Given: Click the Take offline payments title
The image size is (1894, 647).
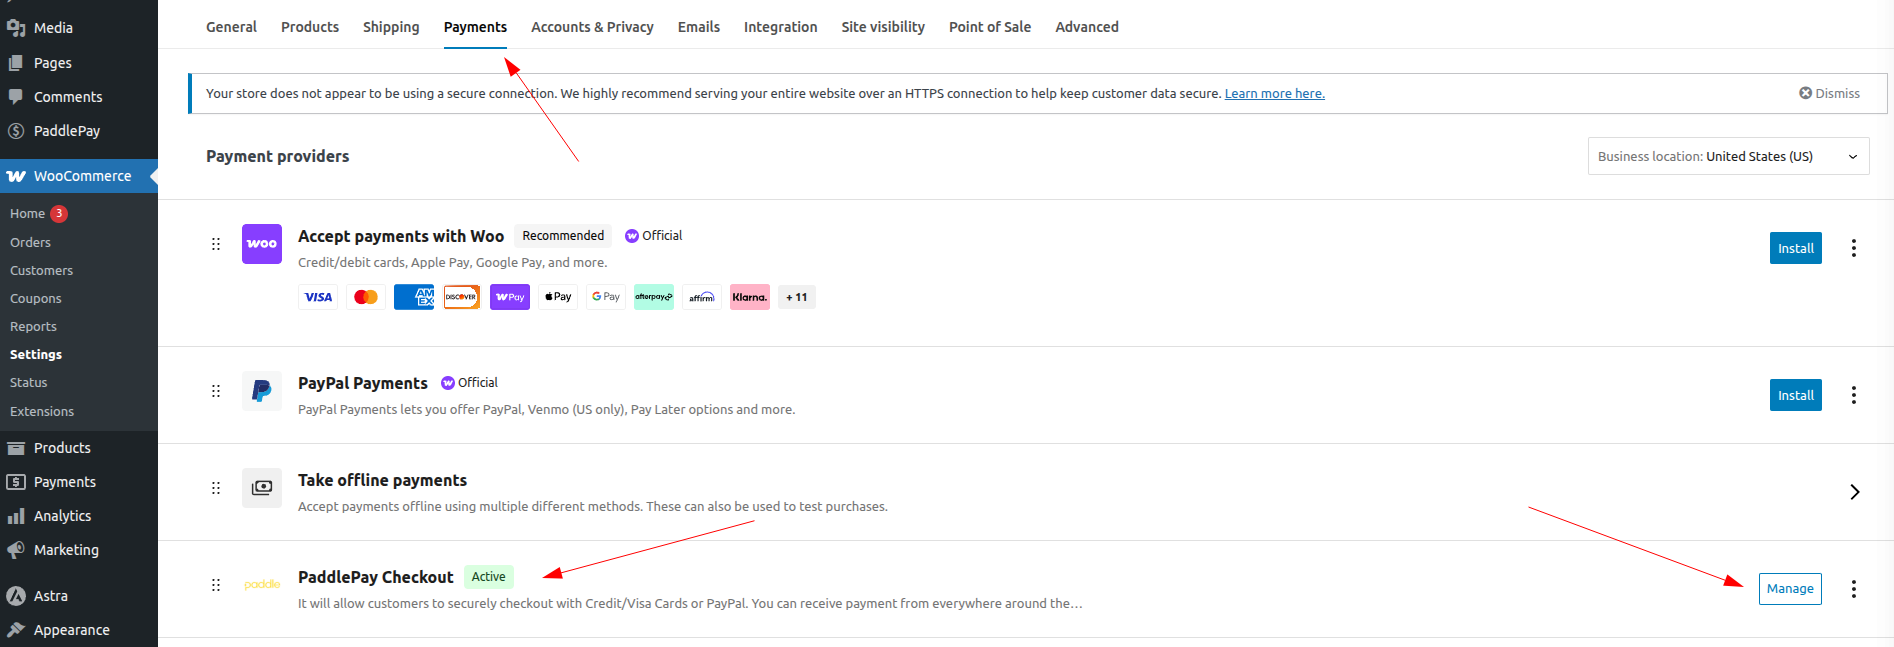Looking at the screenshot, I should click(382, 480).
